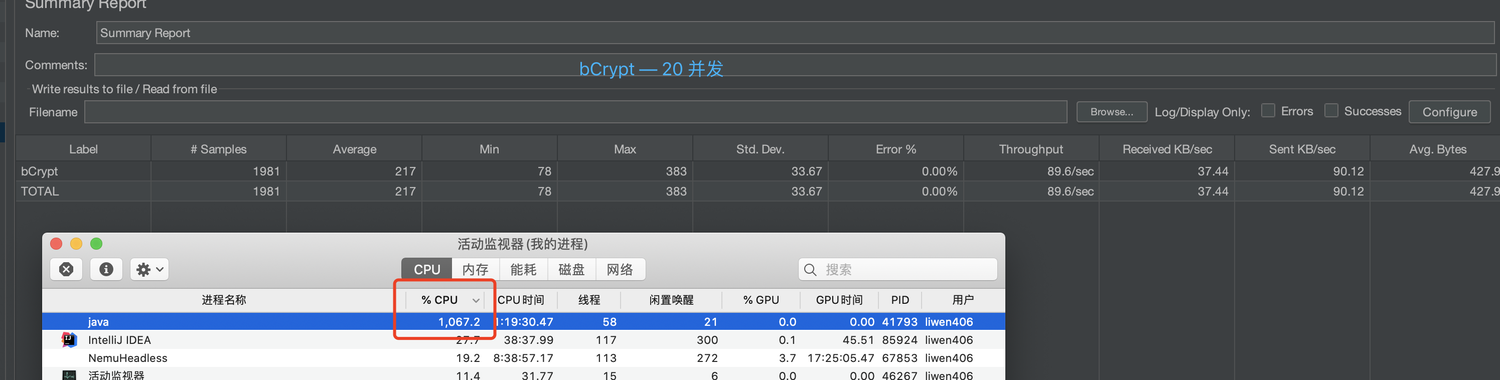This screenshot has width=1500, height=380.
Task: Click the stop process X icon
Action: coord(66,269)
